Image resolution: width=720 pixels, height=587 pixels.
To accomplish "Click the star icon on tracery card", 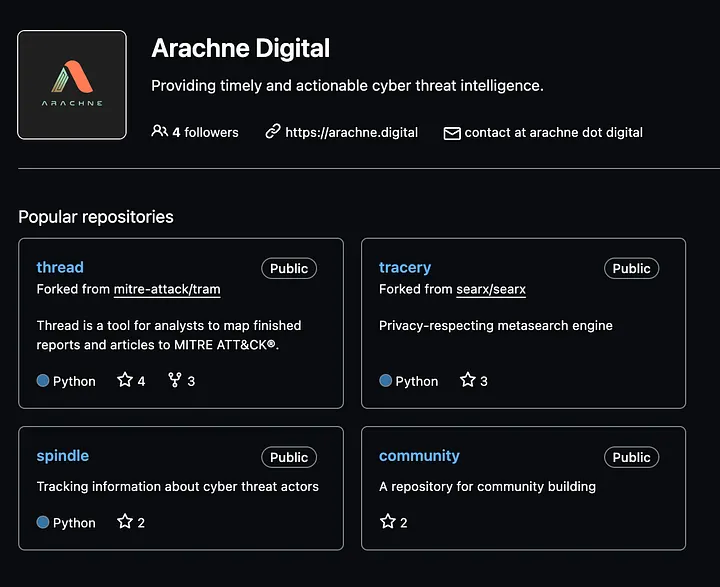I will [x=468, y=380].
